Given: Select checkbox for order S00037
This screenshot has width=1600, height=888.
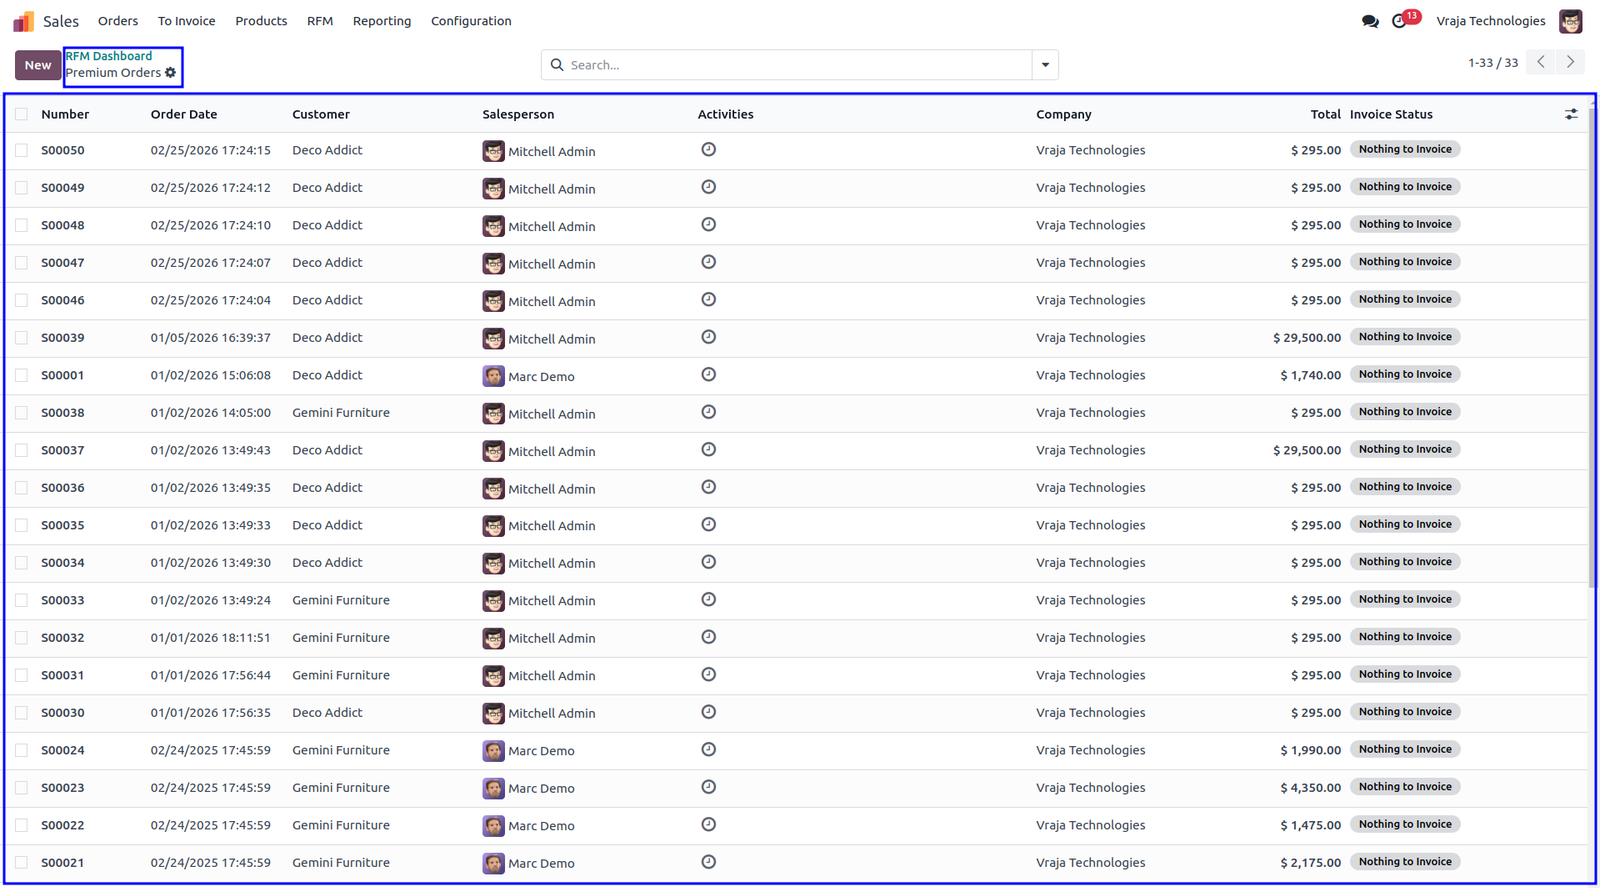Looking at the screenshot, I should point(21,450).
